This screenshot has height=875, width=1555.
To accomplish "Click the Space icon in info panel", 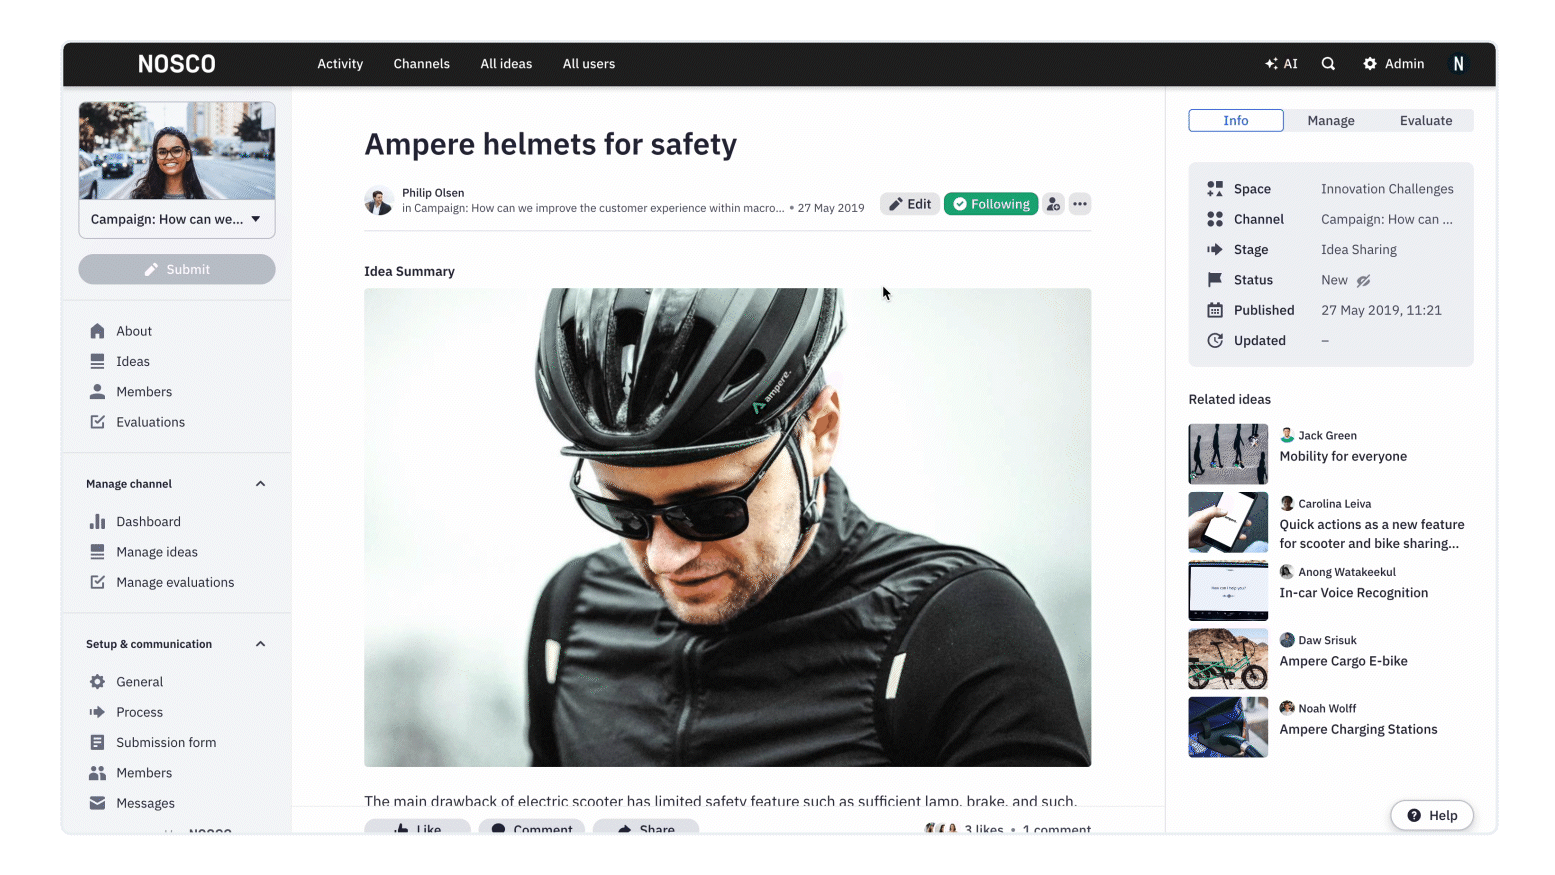I will coord(1215,189).
